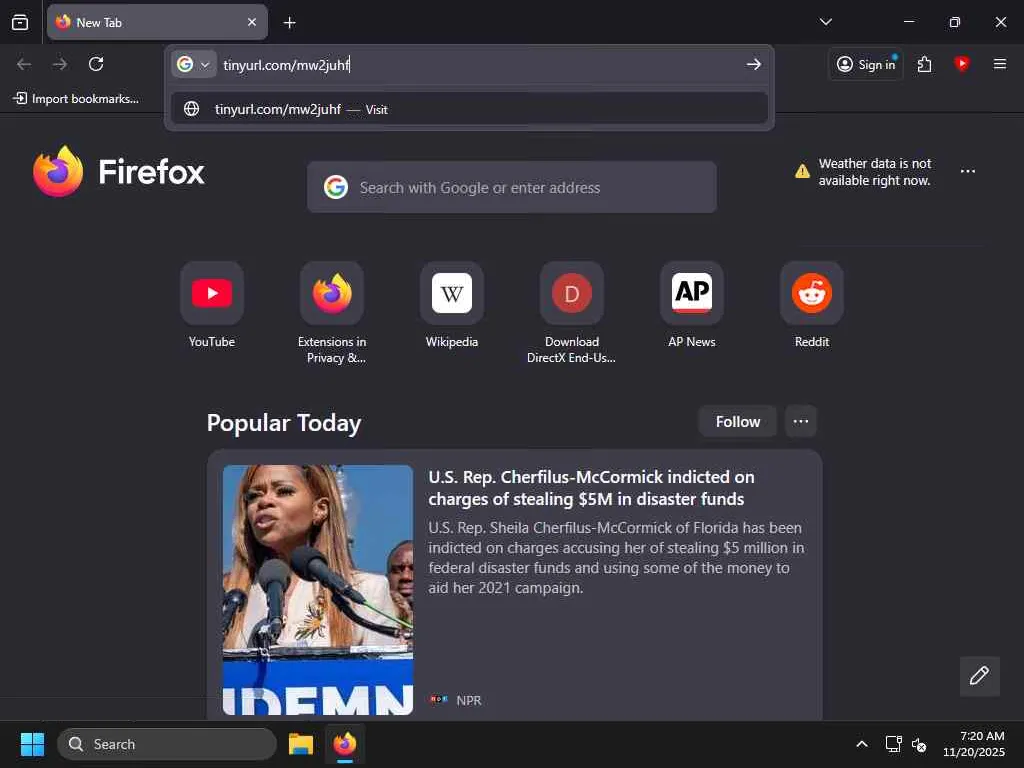Open the weather widget three-dot menu
1024x768 pixels.
point(967,171)
